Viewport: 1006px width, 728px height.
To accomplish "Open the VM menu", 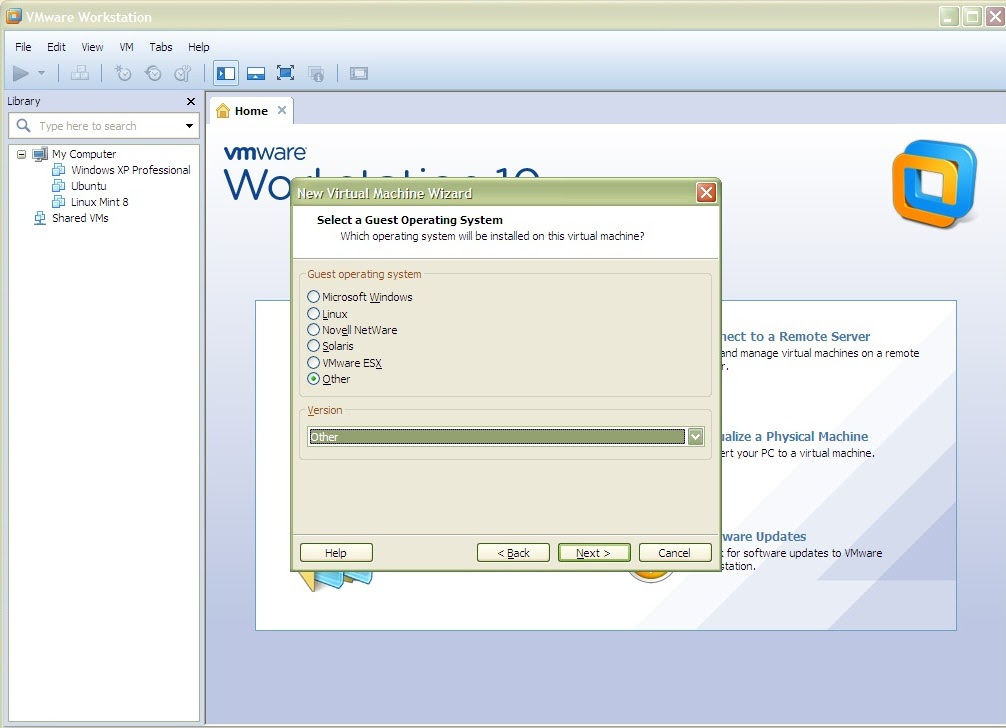I will pyautogui.click(x=126, y=47).
